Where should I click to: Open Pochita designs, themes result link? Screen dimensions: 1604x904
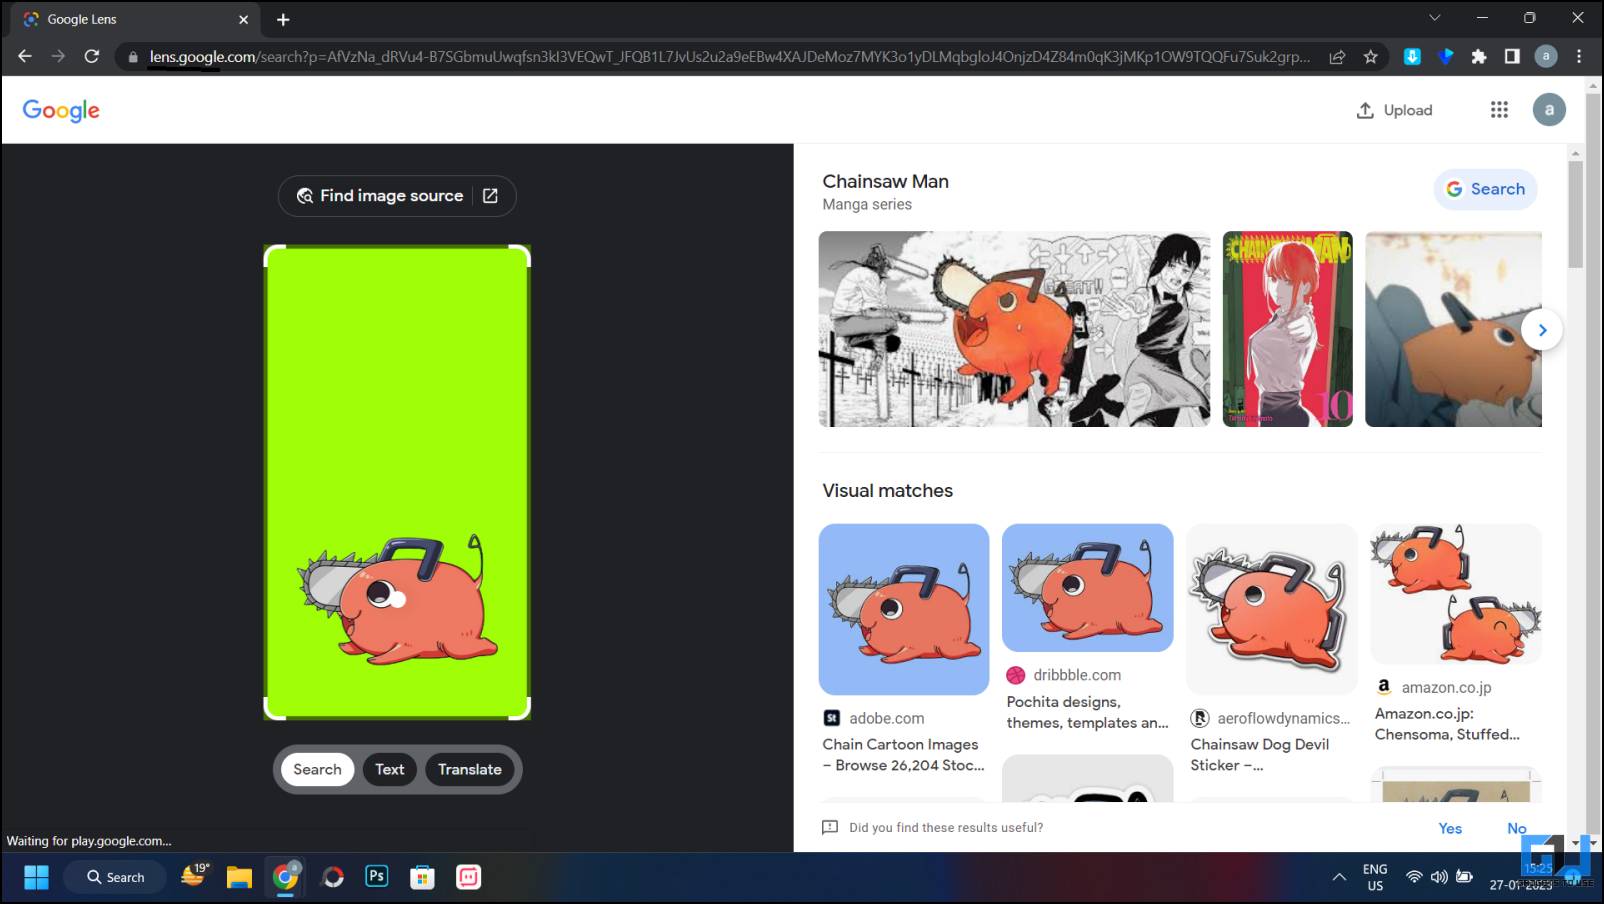(1087, 712)
